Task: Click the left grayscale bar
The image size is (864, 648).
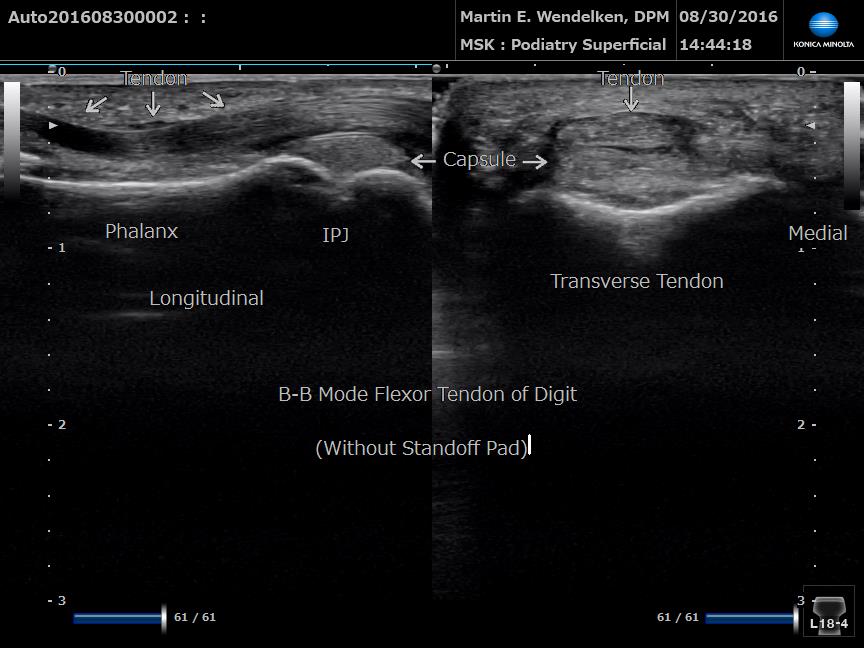Action: tap(12, 140)
